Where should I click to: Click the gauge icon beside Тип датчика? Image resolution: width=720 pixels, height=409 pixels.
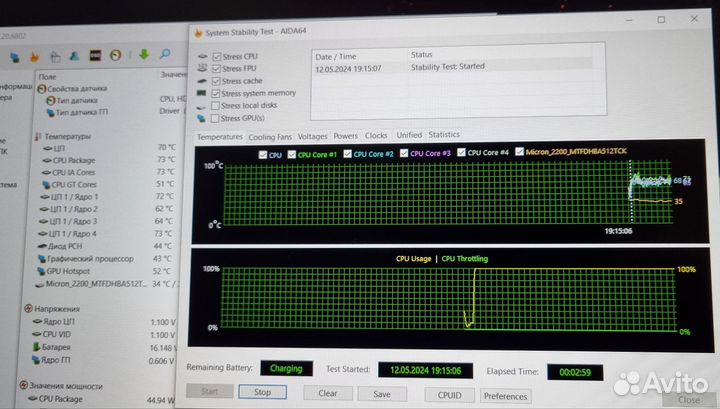tap(51, 100)
